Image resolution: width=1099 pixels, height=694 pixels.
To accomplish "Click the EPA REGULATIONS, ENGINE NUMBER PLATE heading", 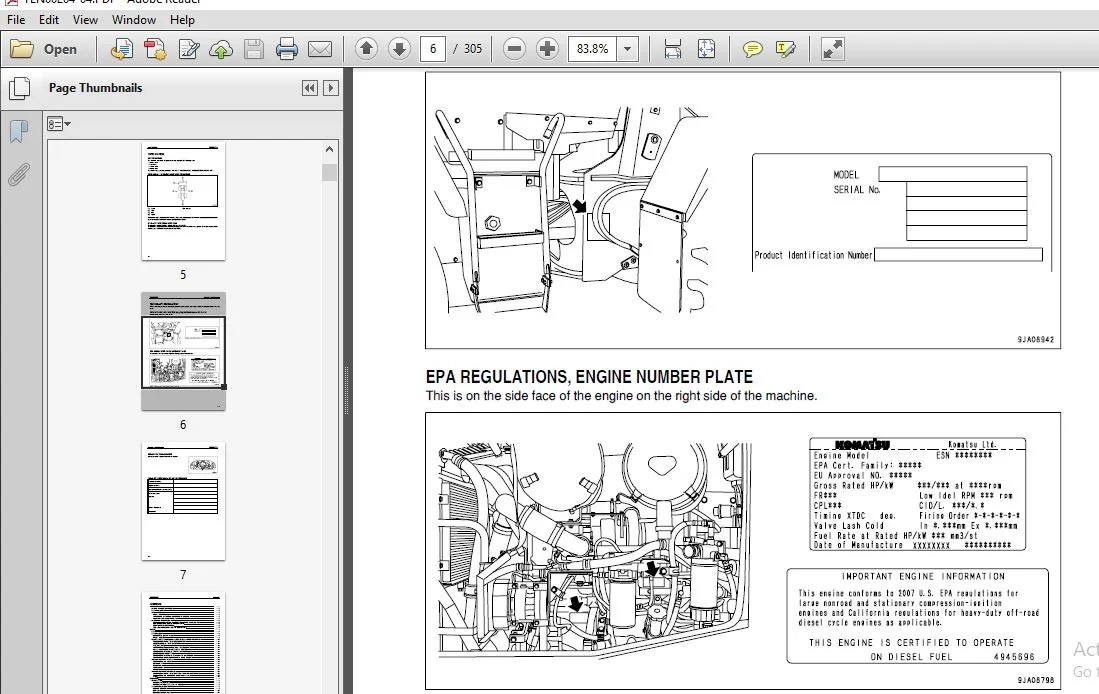I will (x=589, y=377).
